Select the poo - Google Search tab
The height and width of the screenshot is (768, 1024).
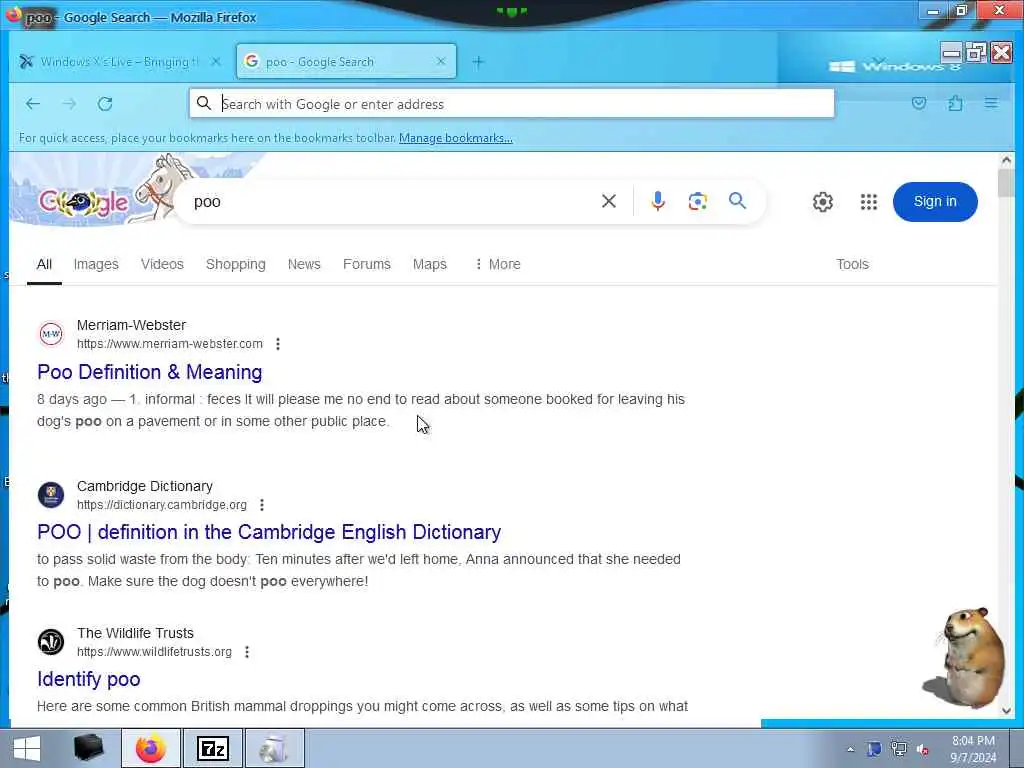click(x=346, y=61)
